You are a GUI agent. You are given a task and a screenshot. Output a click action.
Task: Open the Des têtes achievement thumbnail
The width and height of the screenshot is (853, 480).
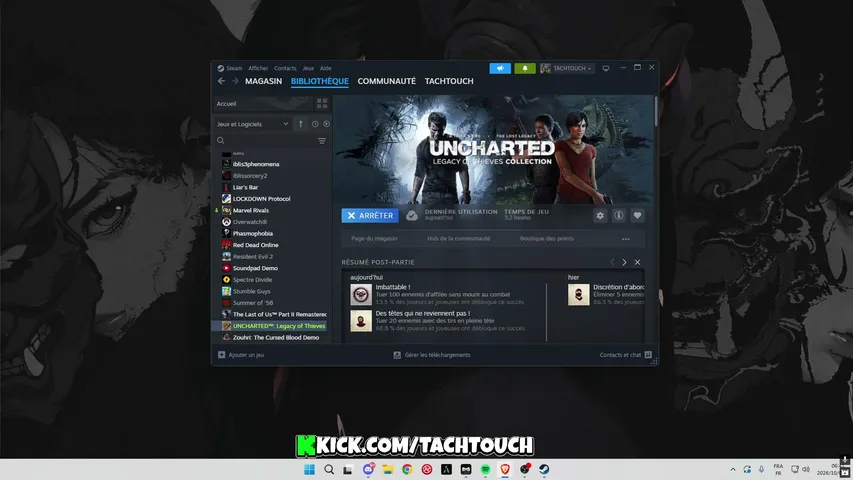(x=361, y=321)
